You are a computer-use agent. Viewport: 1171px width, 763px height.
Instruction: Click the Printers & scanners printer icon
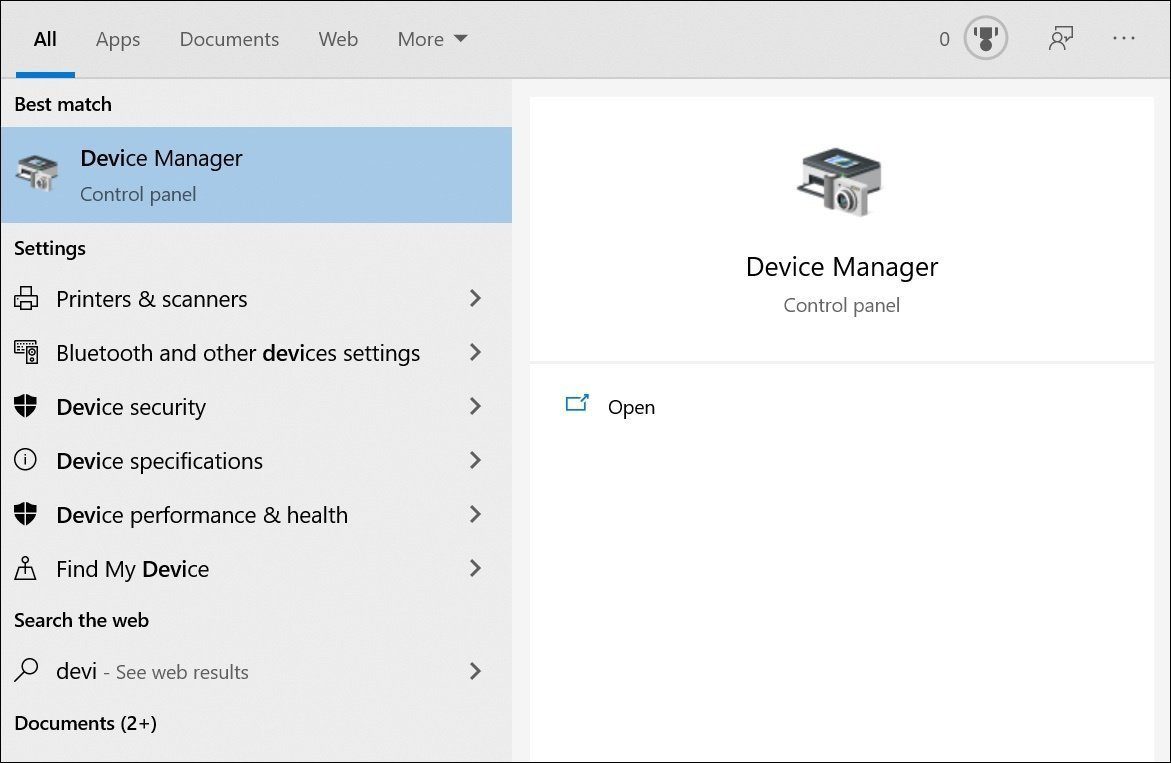pos(26,299)
